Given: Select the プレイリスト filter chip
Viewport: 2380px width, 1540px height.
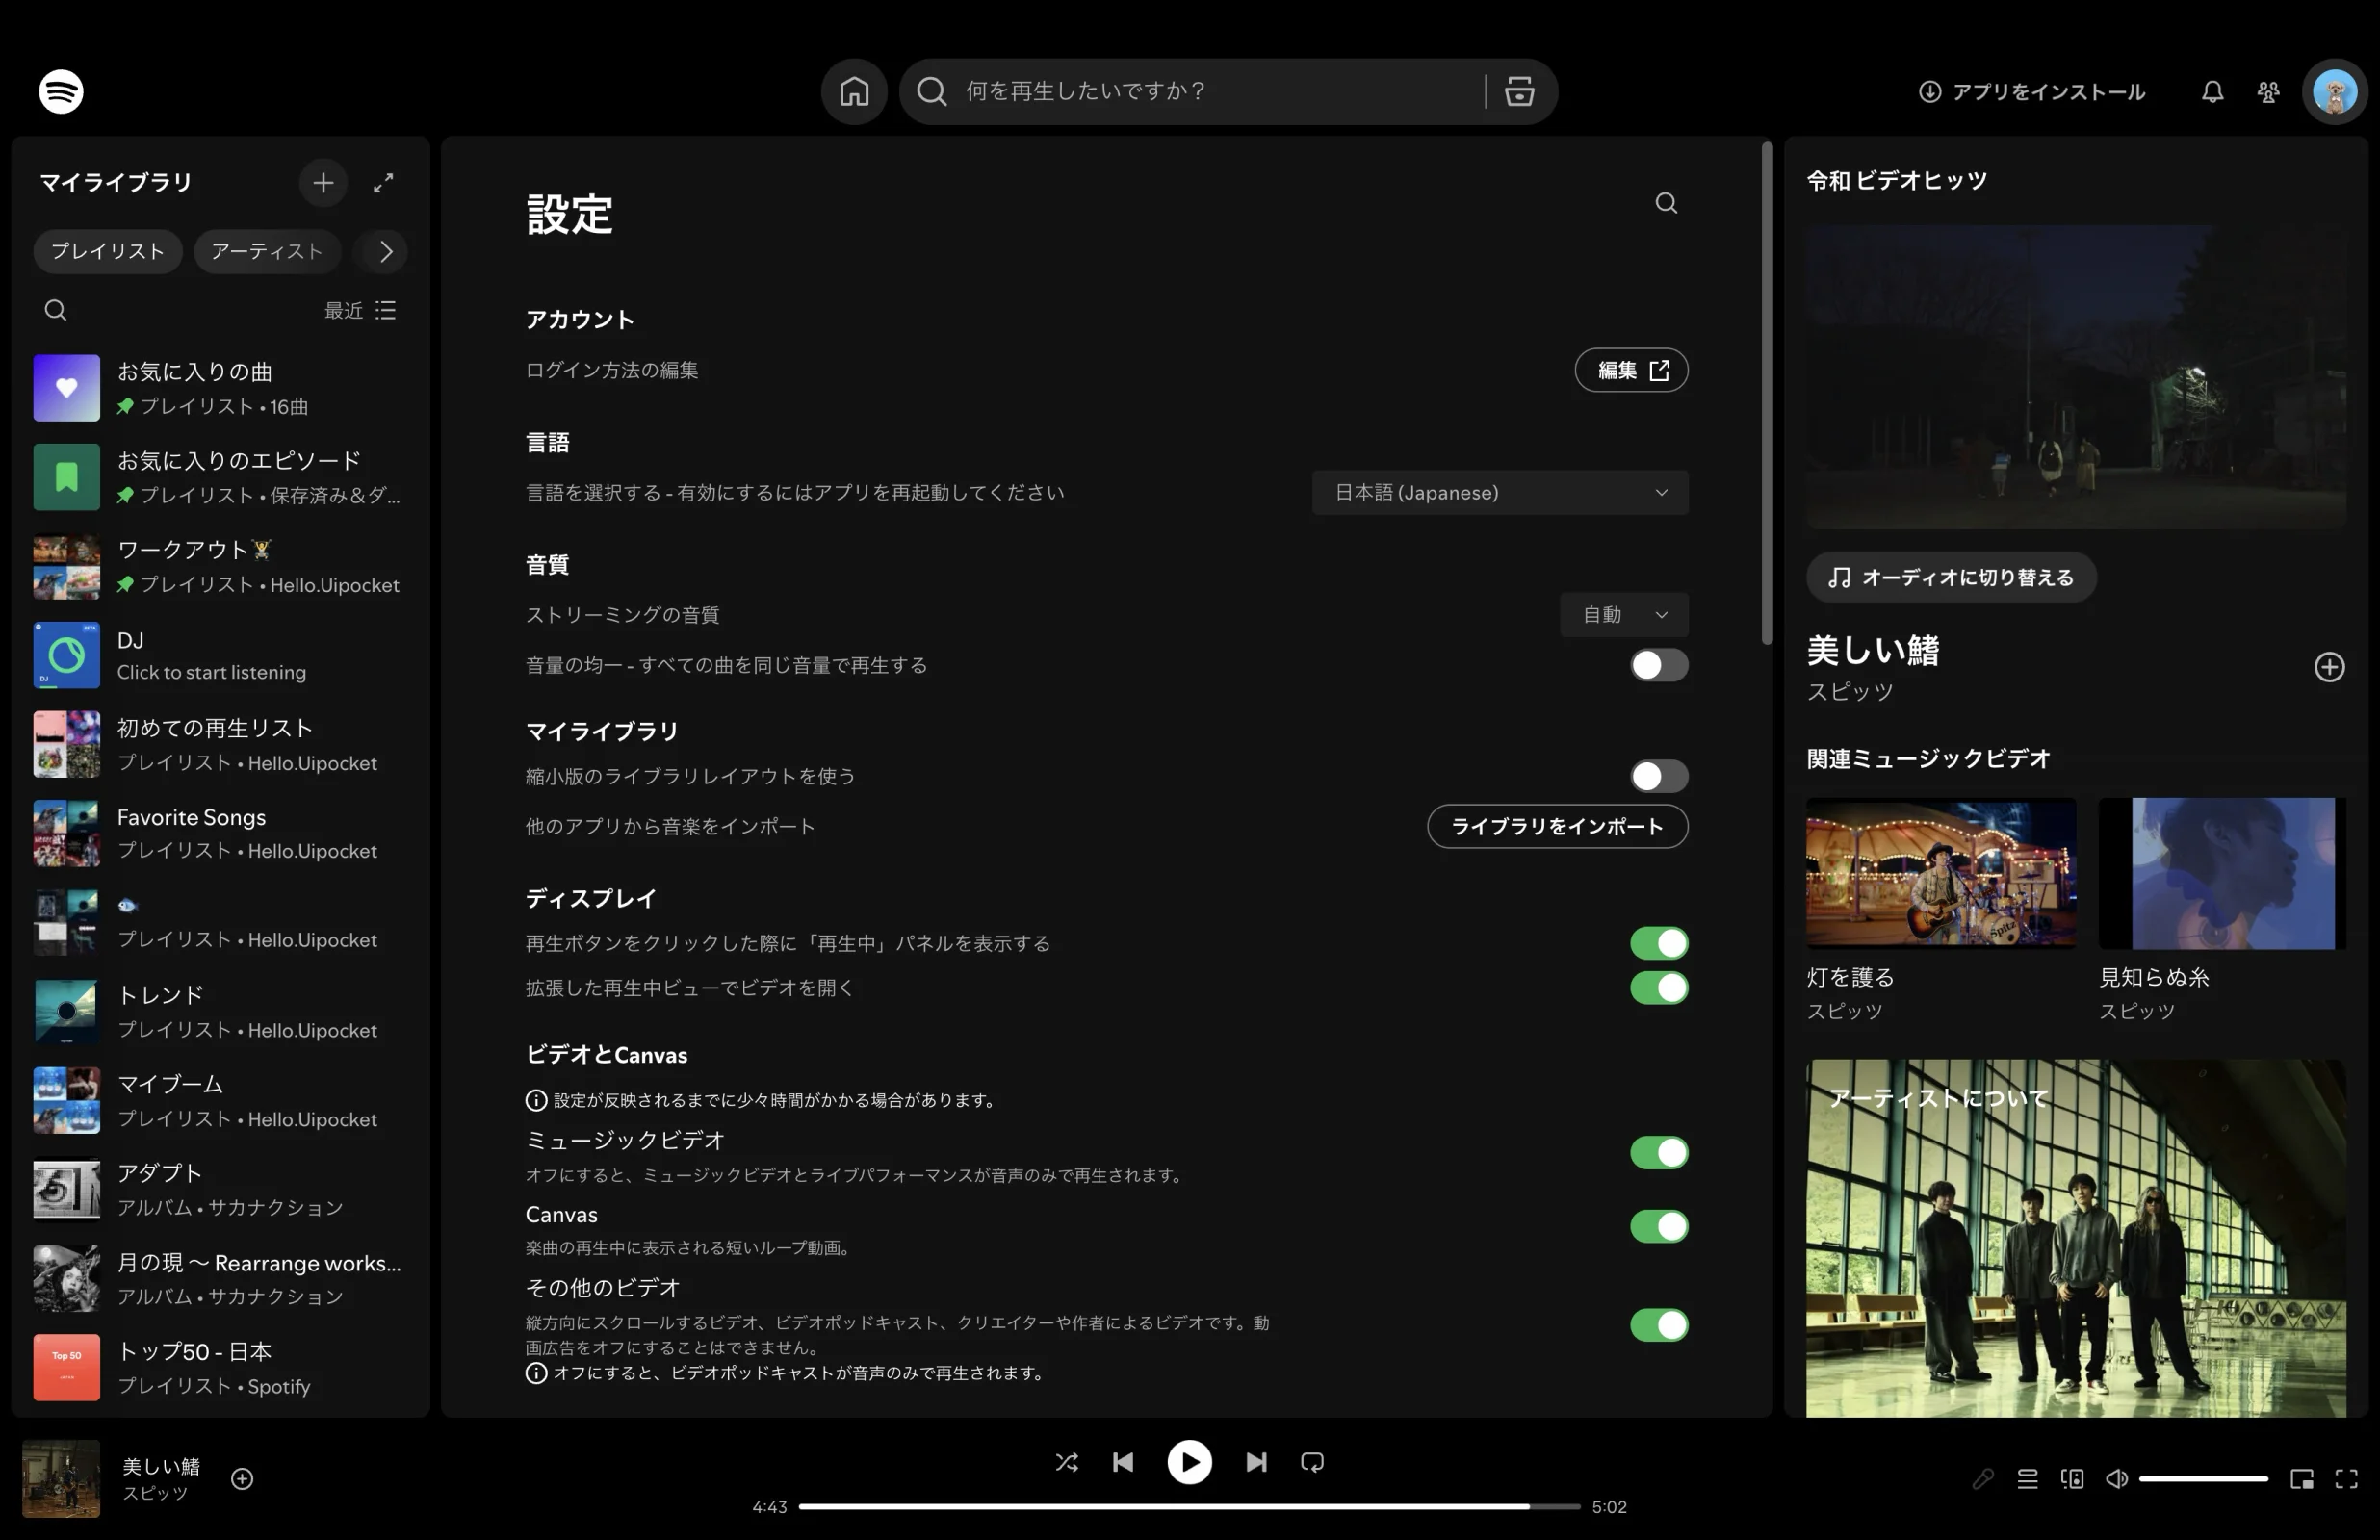Looking at the screenshot, I should tap(108, 251).
